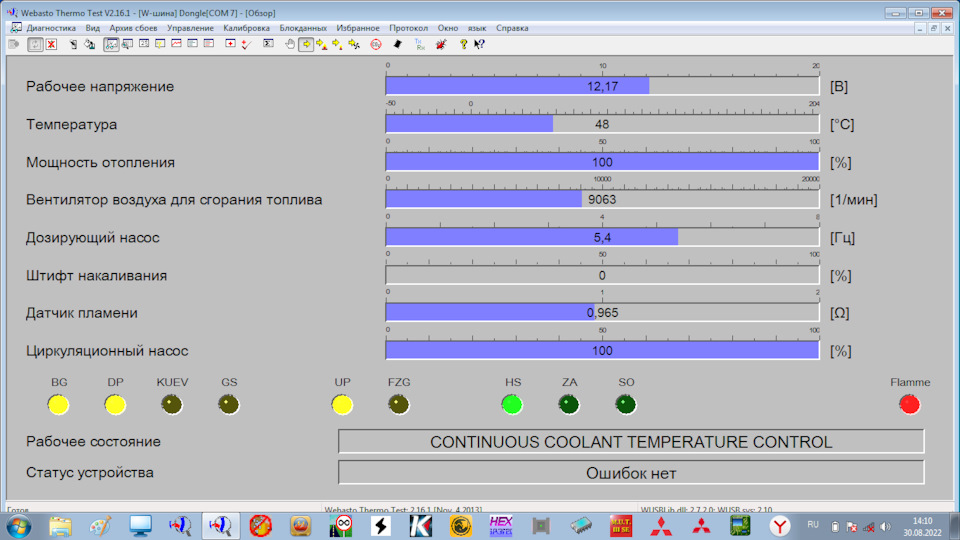Image resolution: width=960 pixels, height=540 pixels.
Task: Click the yellow DP indicator lamp
Action: pos(114,405)
